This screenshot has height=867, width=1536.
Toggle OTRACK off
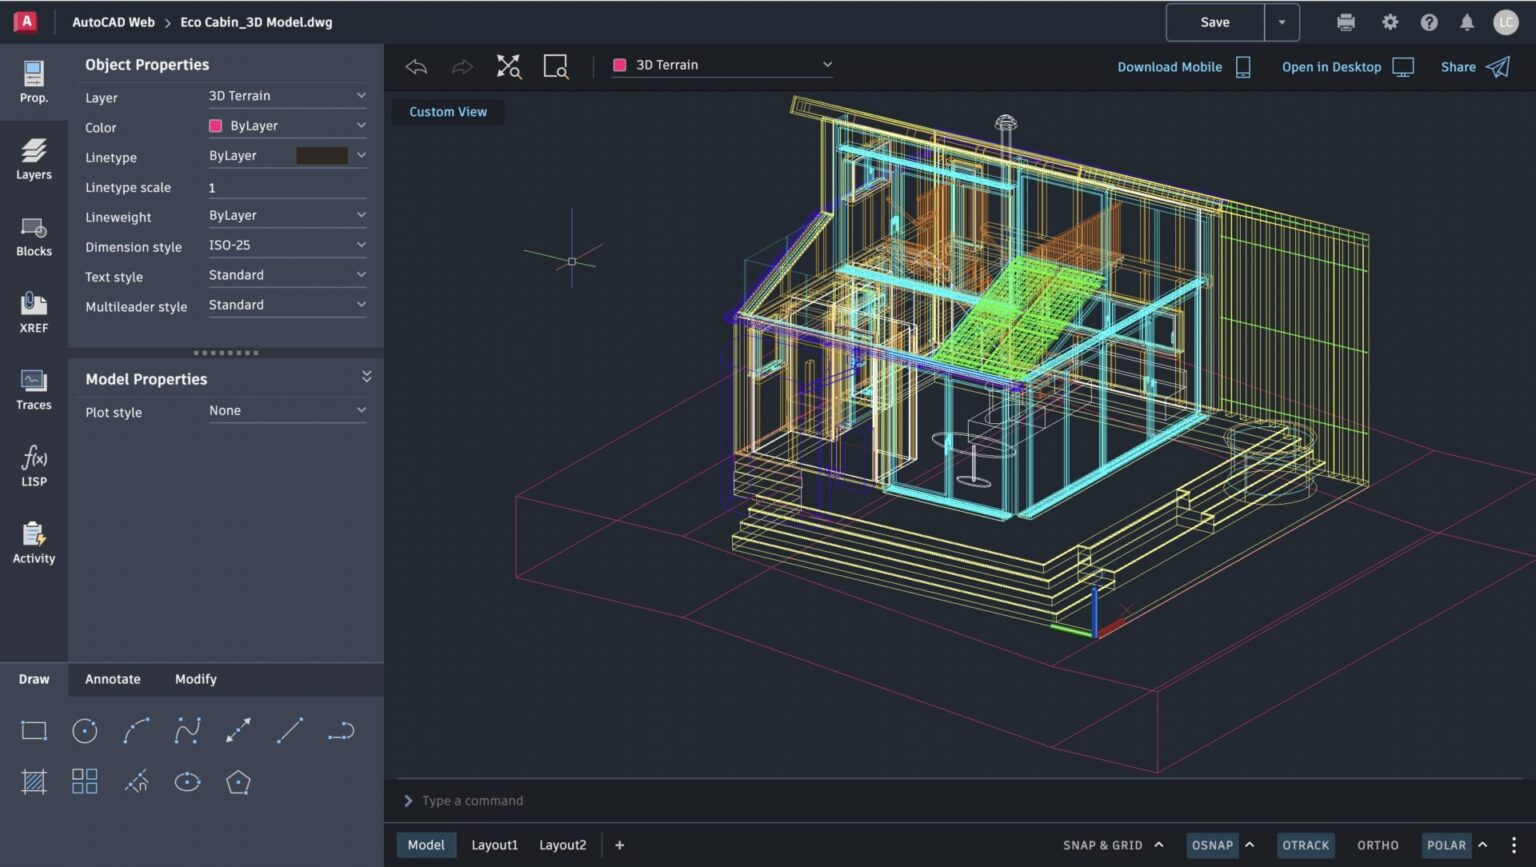coord(1305,845)
